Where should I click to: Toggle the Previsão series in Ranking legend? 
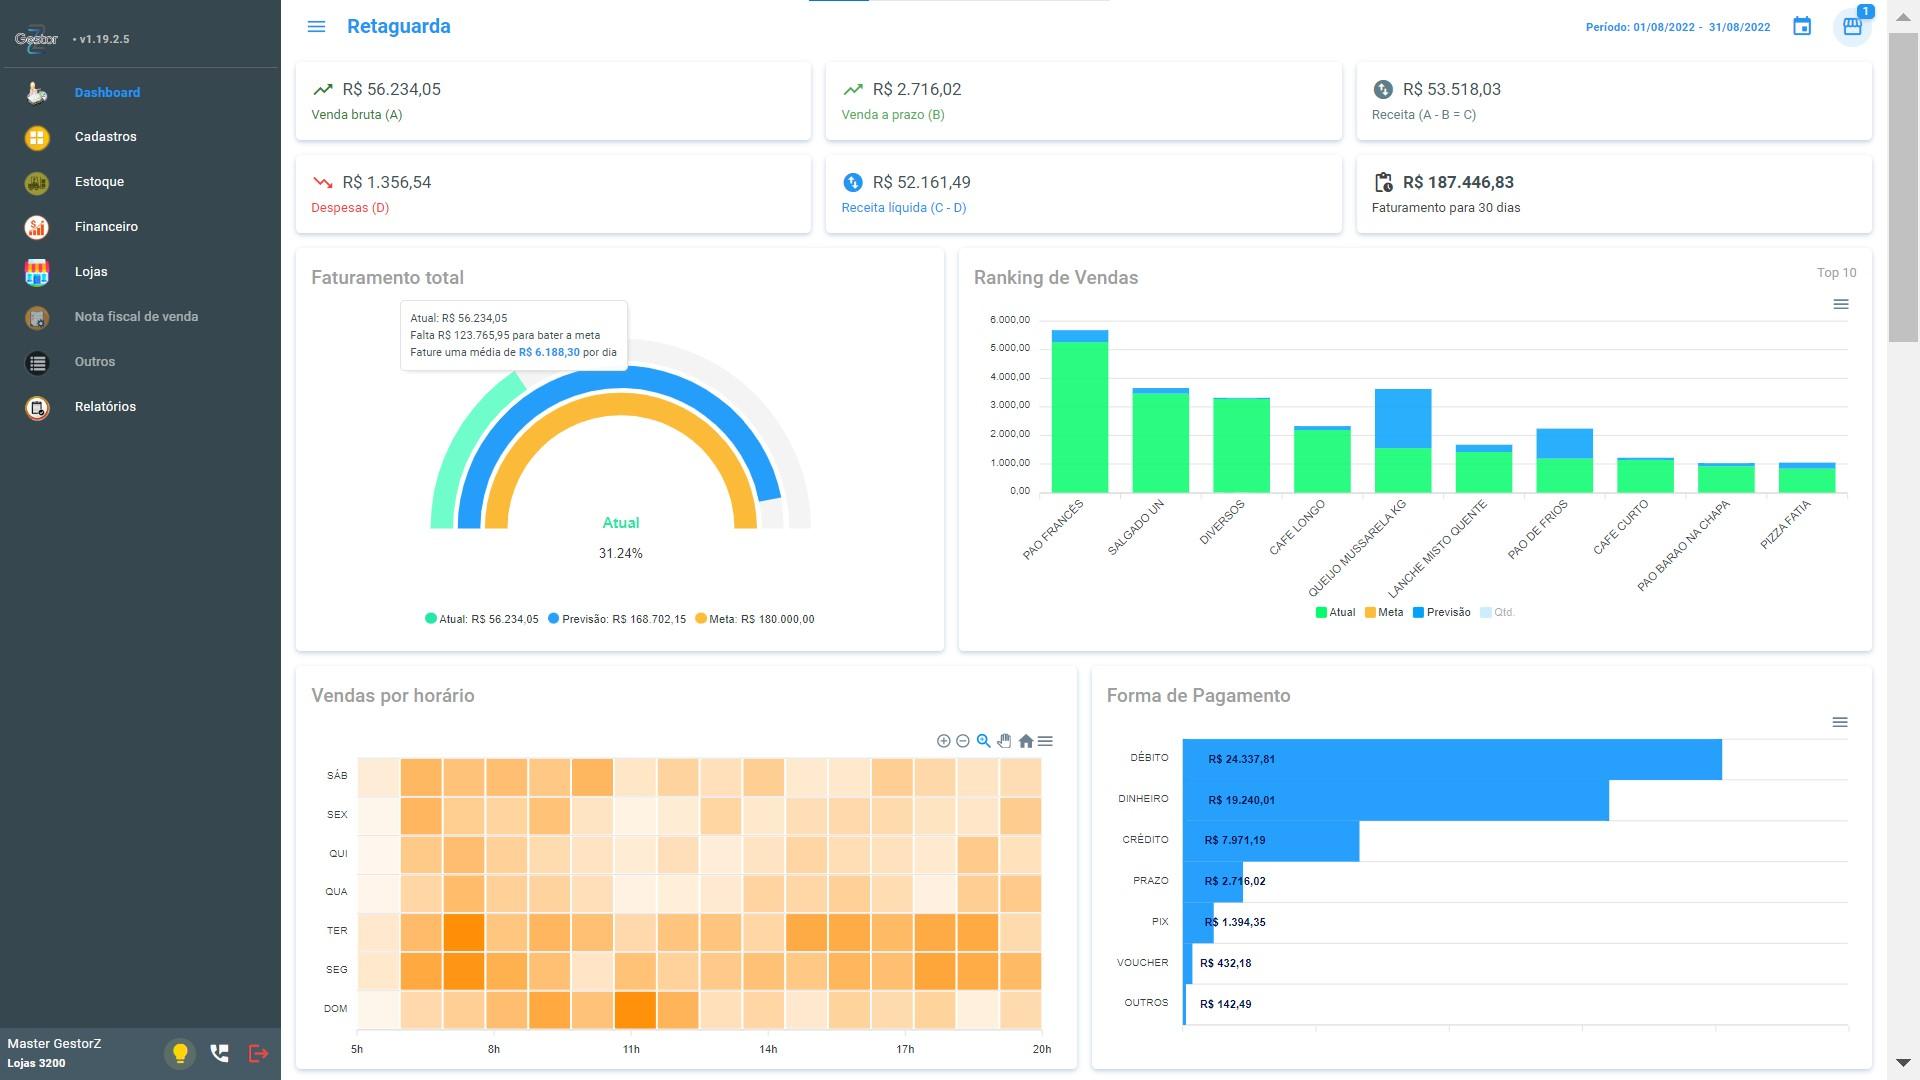1441,612
